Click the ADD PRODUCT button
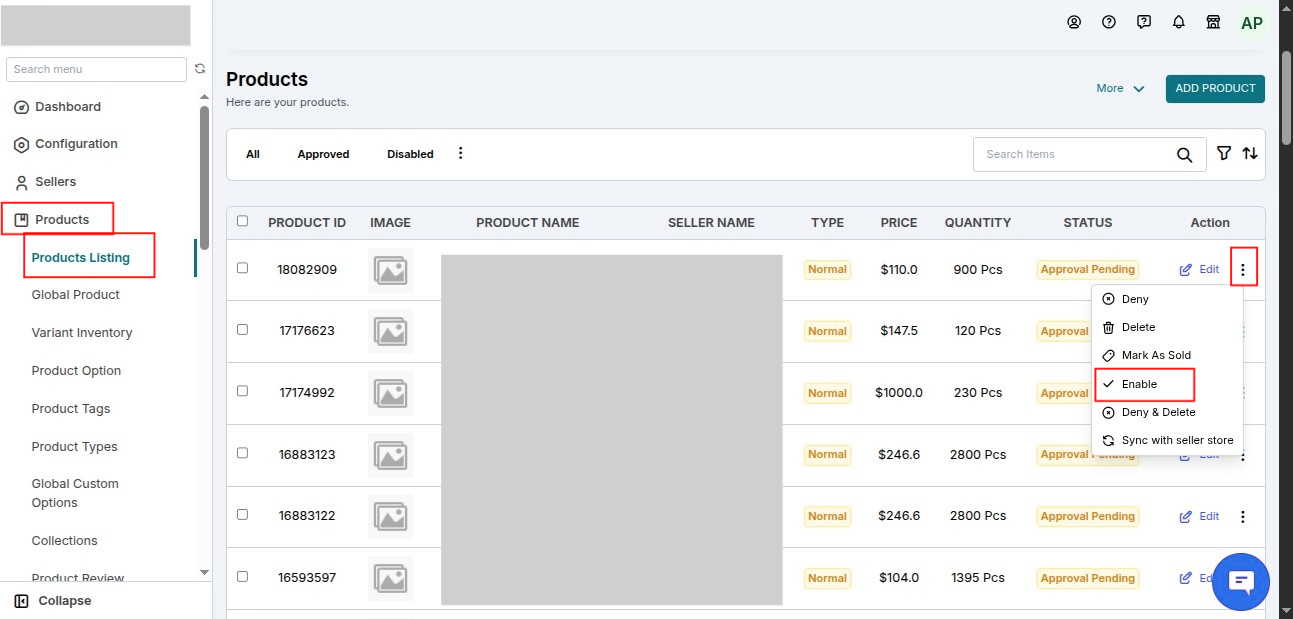This screenshot has width=1293, height=619. point(1215,89)
